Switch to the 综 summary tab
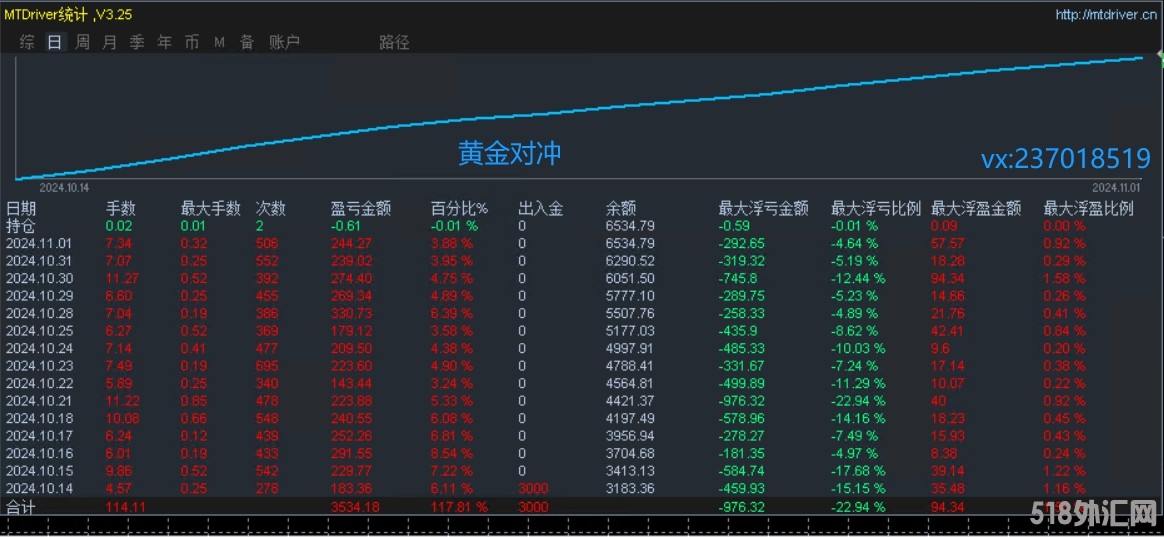 click(x=27, y=42)
